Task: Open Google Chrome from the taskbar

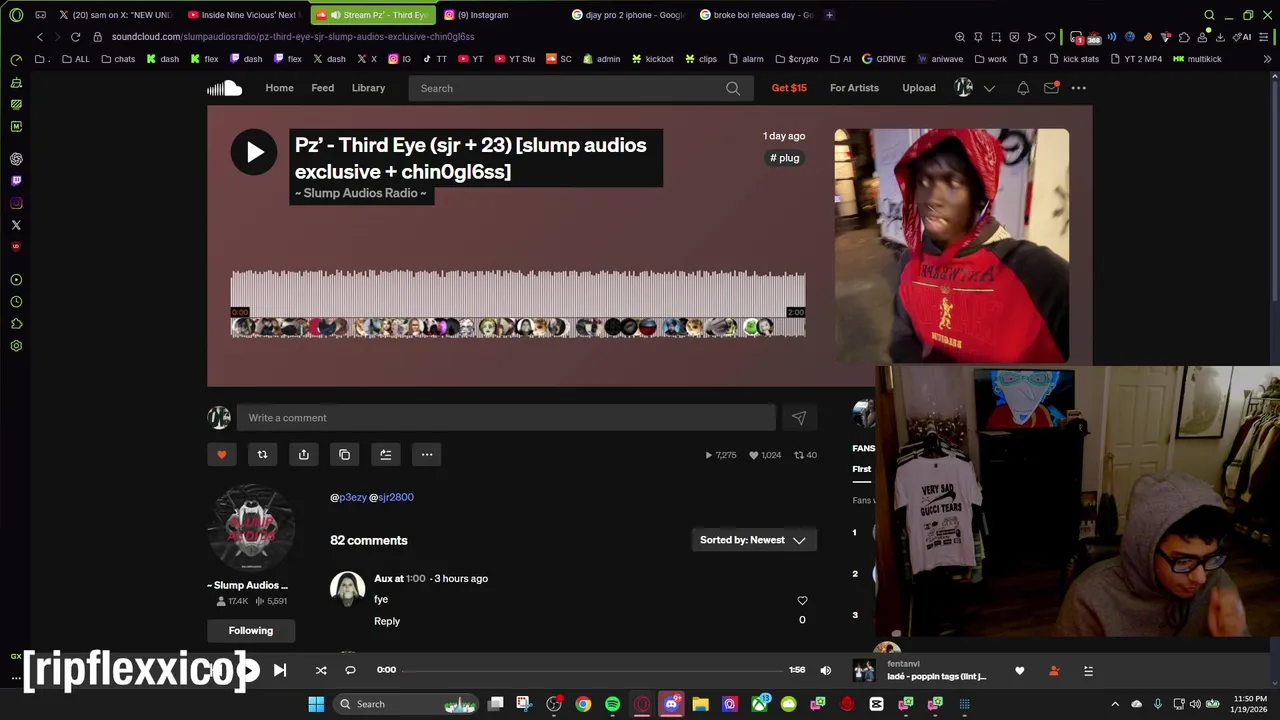Action: pos(583,704)
